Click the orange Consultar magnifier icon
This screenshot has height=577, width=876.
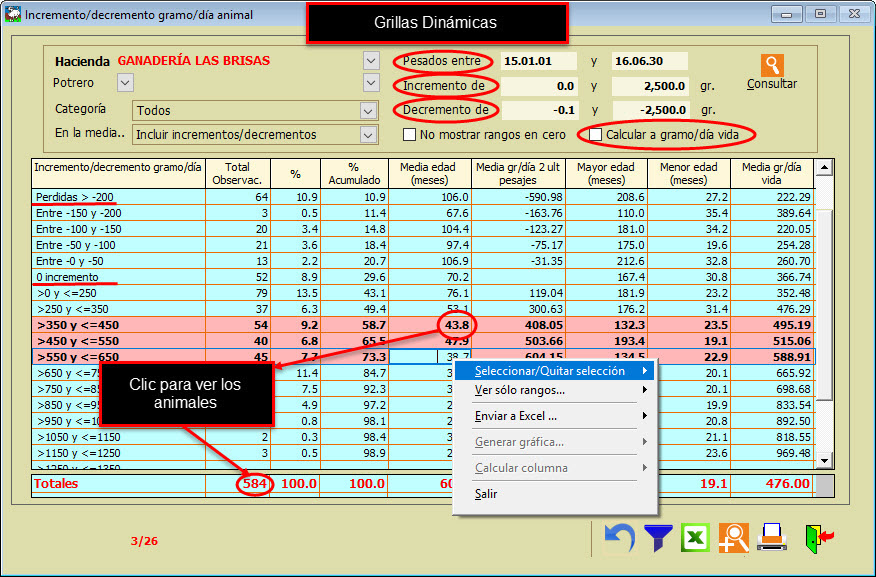772,66
